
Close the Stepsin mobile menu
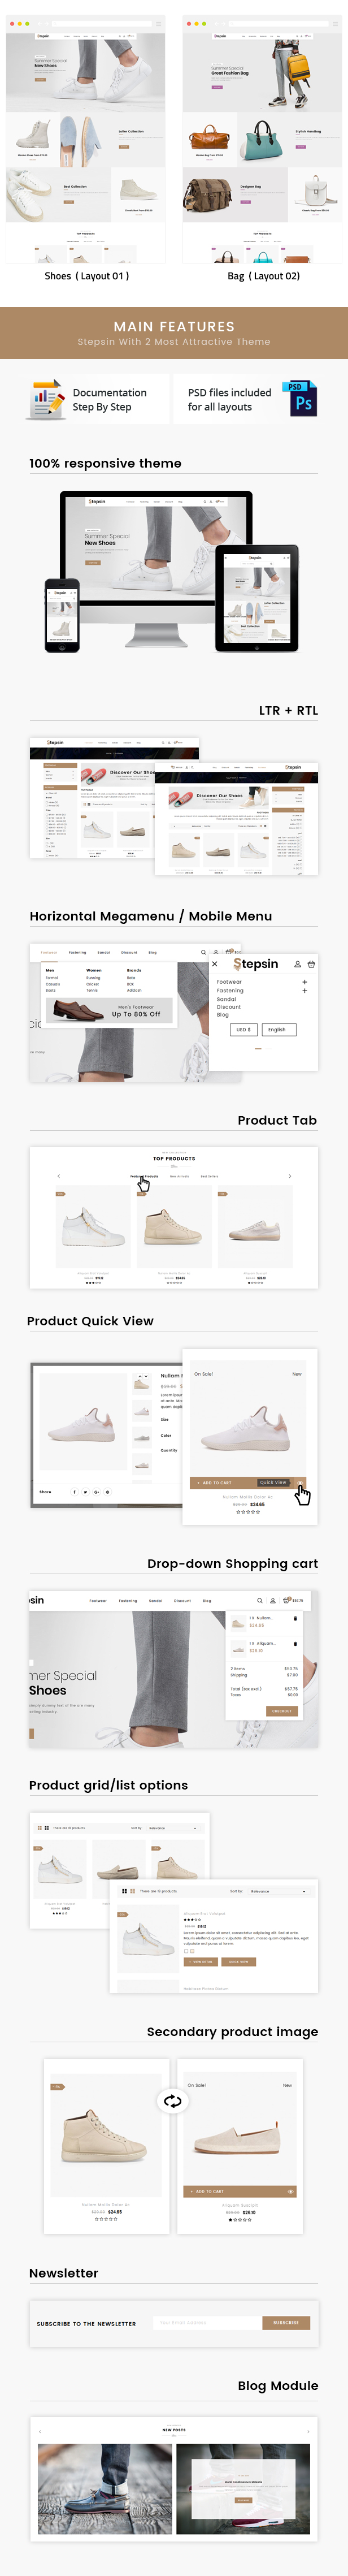214,964
